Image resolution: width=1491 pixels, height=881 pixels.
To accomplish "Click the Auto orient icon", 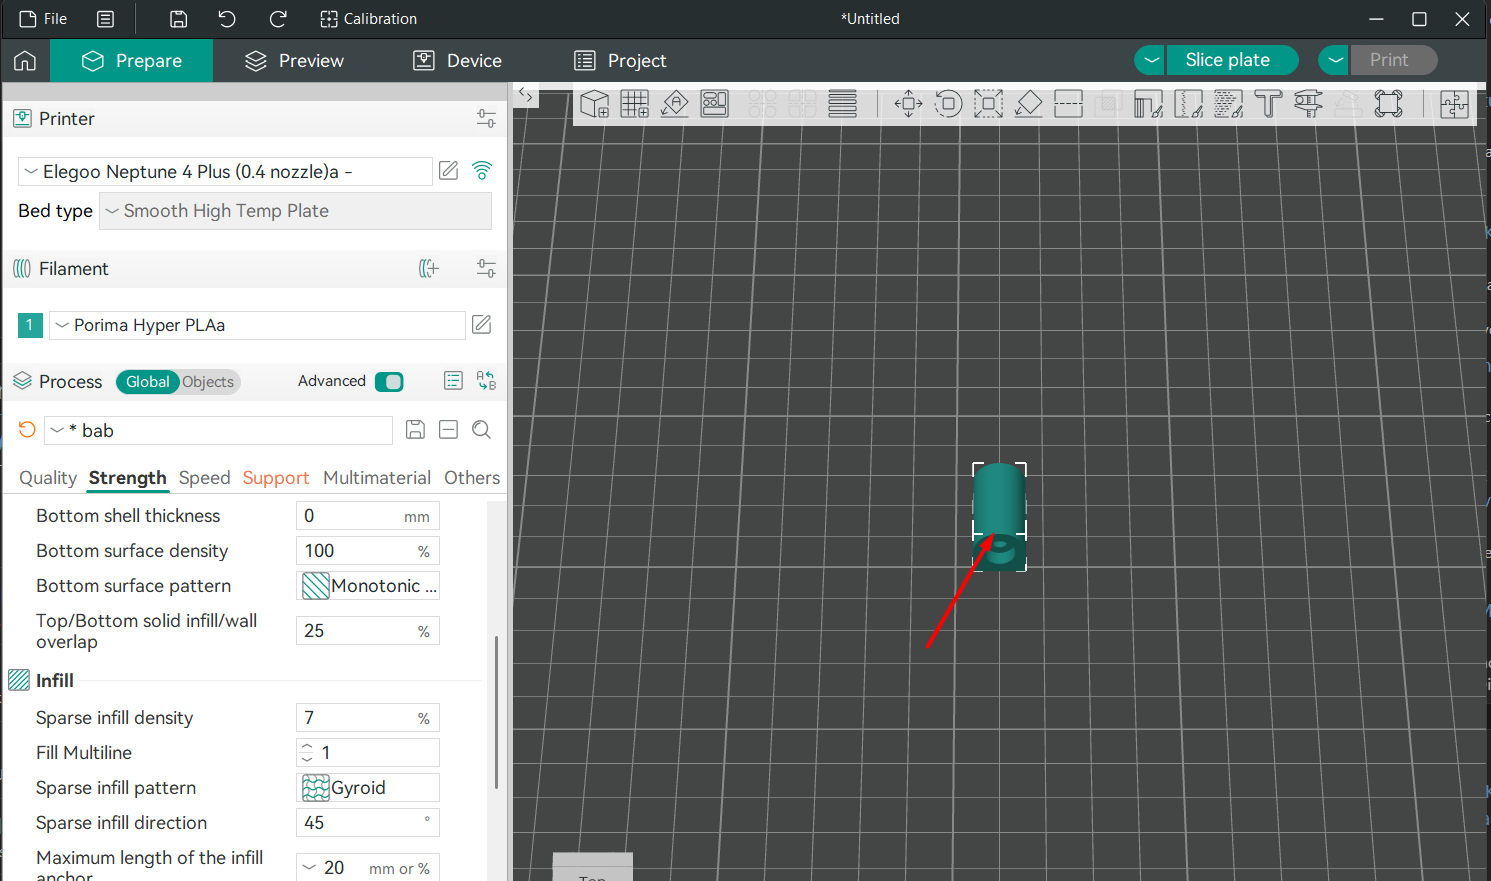I will pos(675,104).
